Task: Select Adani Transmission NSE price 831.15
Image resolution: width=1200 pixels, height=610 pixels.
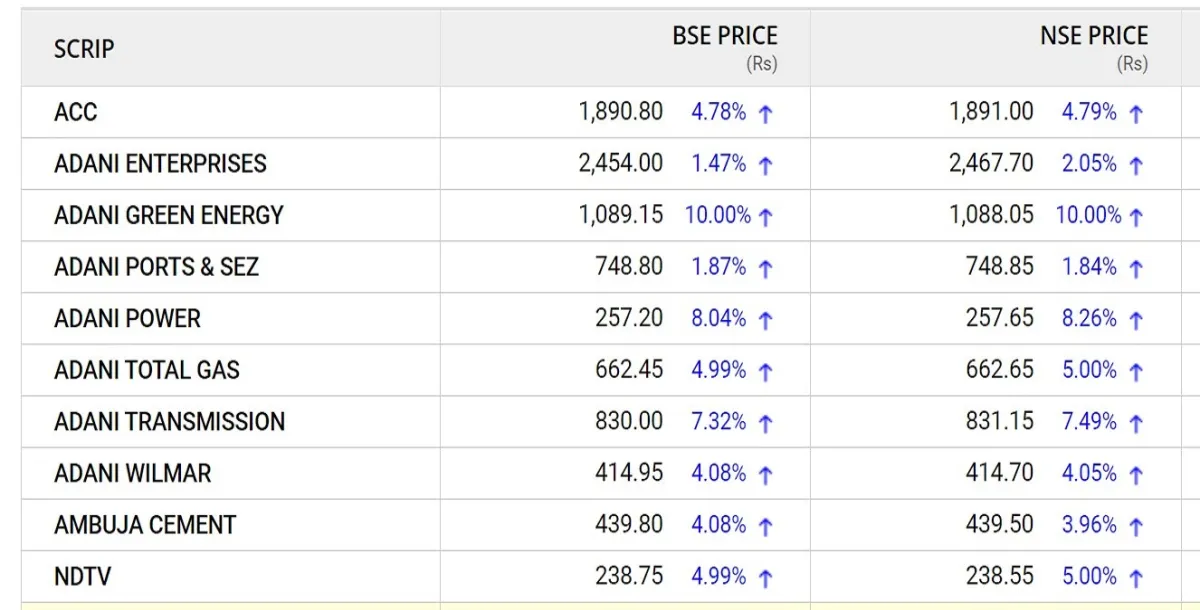Action: tap(1000, 422)
